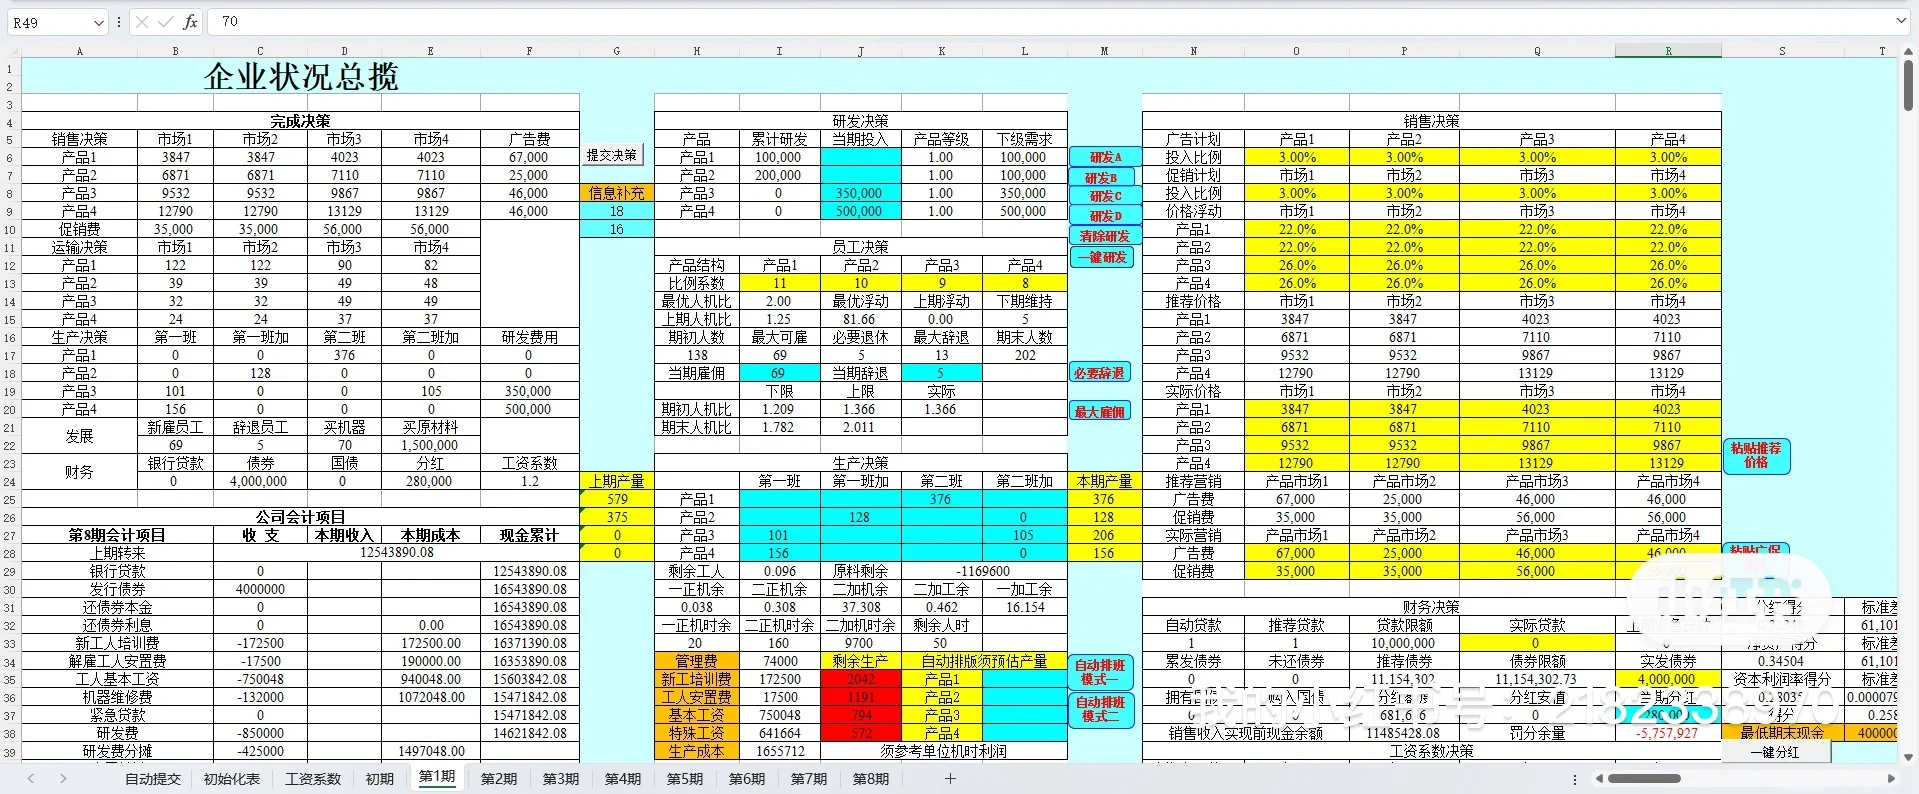
Task: Open the 初始化表 sheet tab
Action: pos(231,778)
